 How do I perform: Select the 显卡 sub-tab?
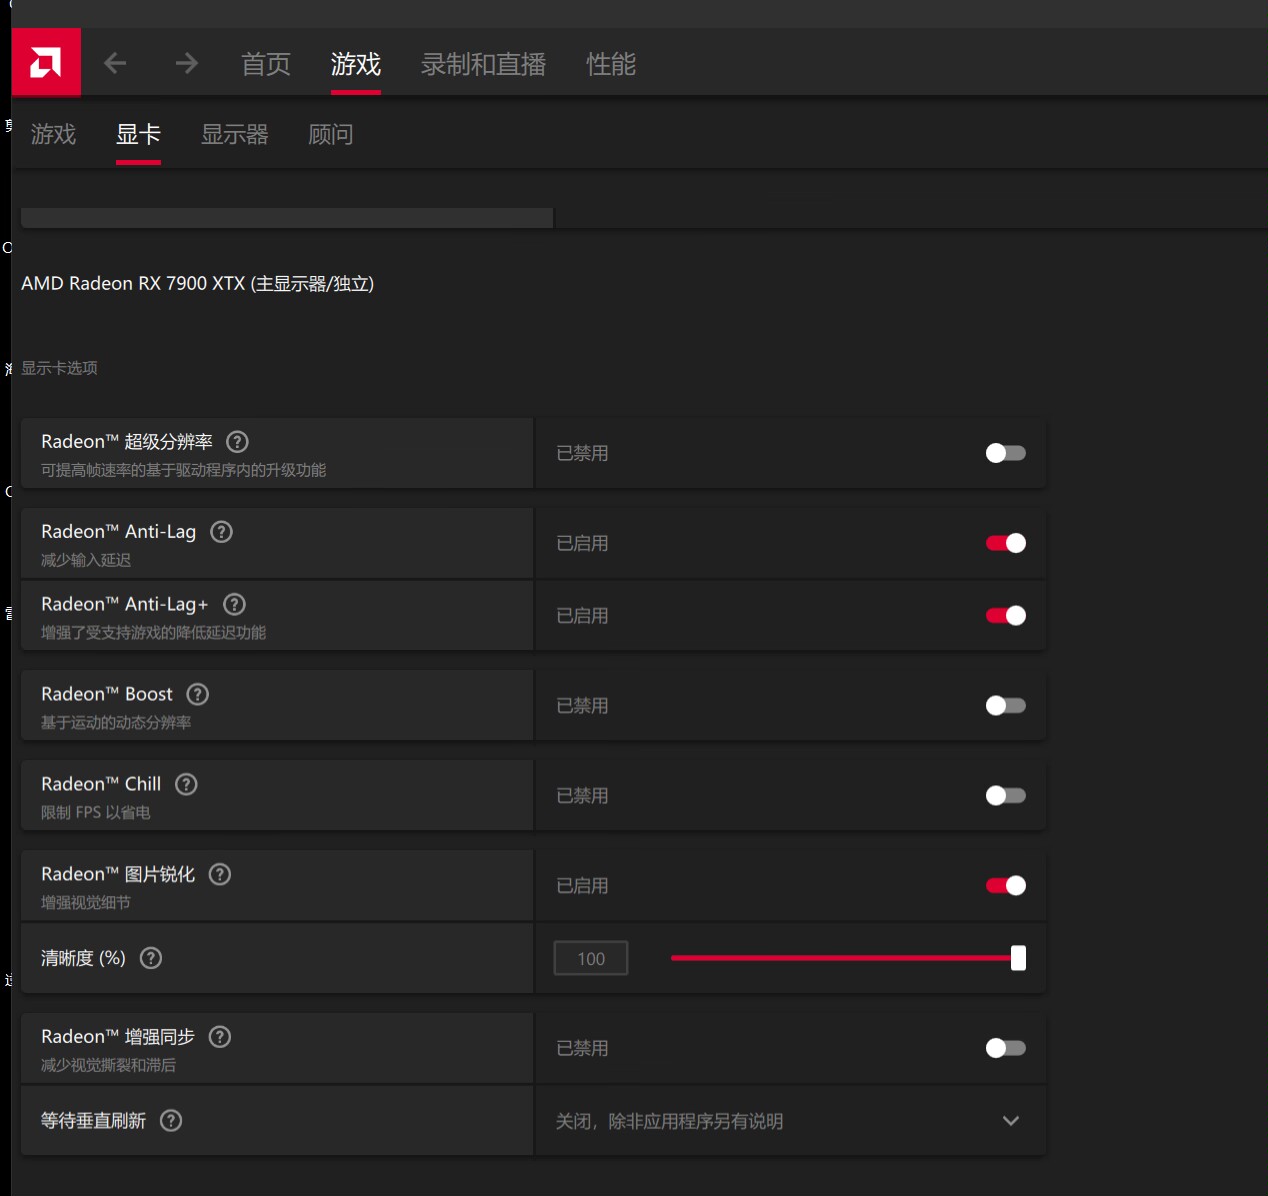[x=138, y=134]
